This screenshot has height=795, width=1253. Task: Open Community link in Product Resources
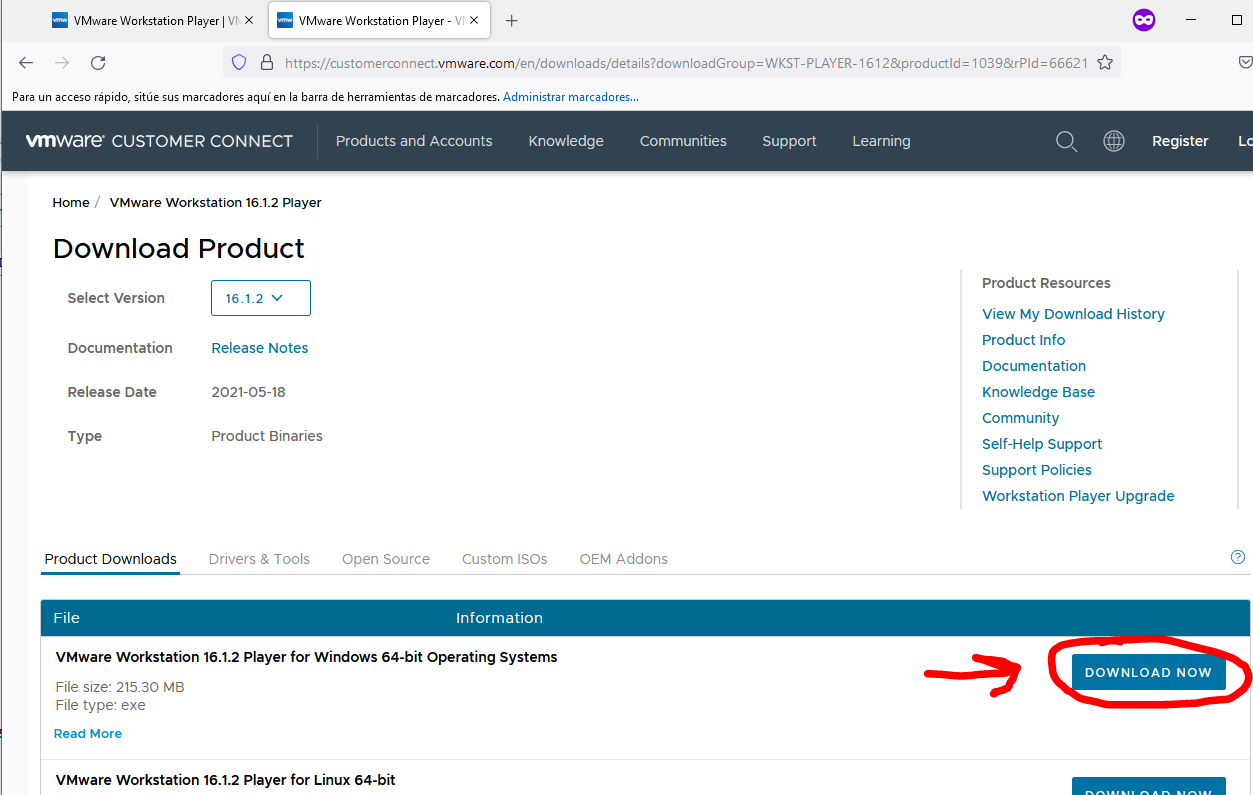click(x=1020, y=418)
